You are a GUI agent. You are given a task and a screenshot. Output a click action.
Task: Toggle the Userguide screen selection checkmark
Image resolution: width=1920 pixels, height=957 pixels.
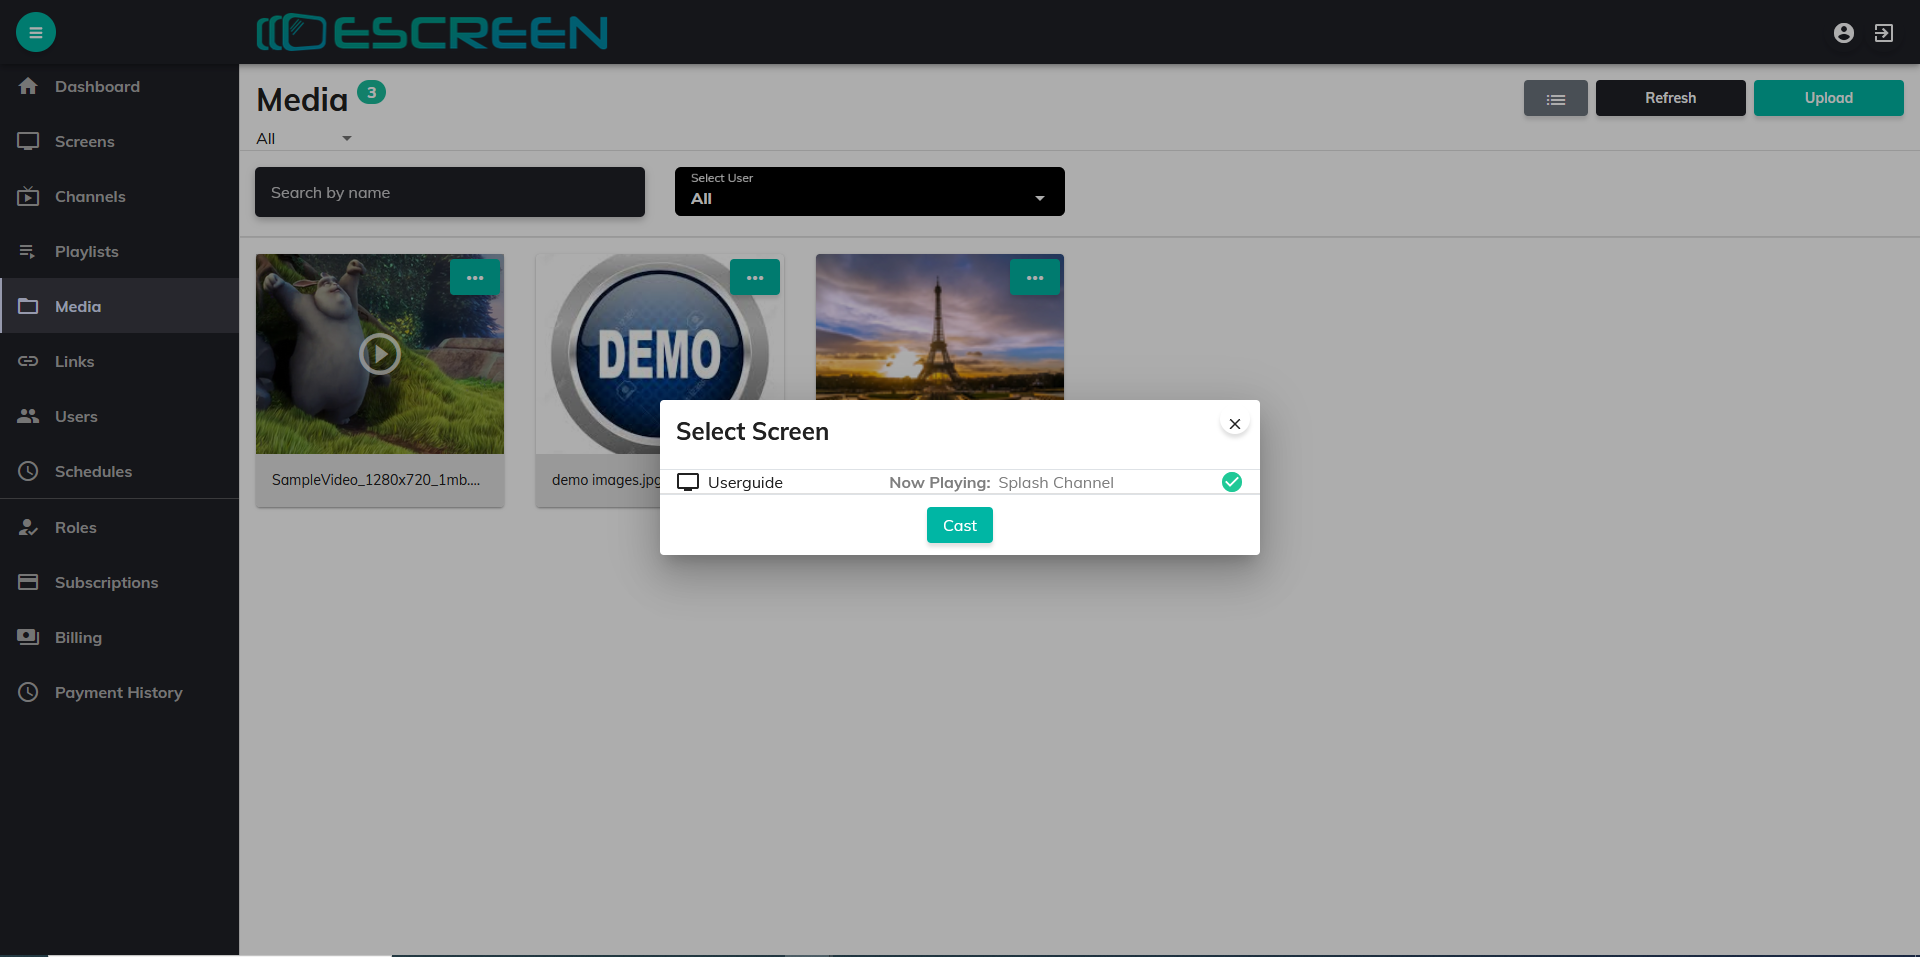1231,482
